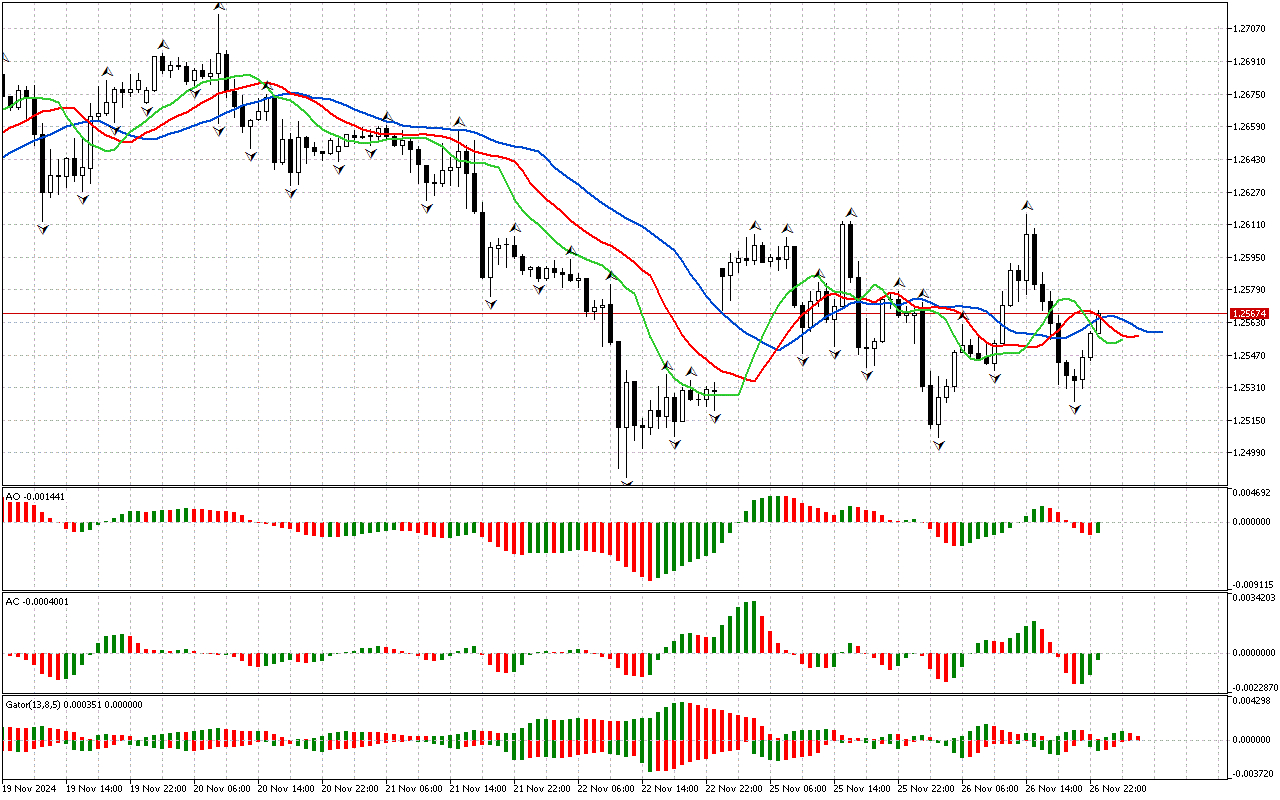Select the 19 Nov 14:00 time label
The image size is (1280, 800).
[x=94, y=789]
